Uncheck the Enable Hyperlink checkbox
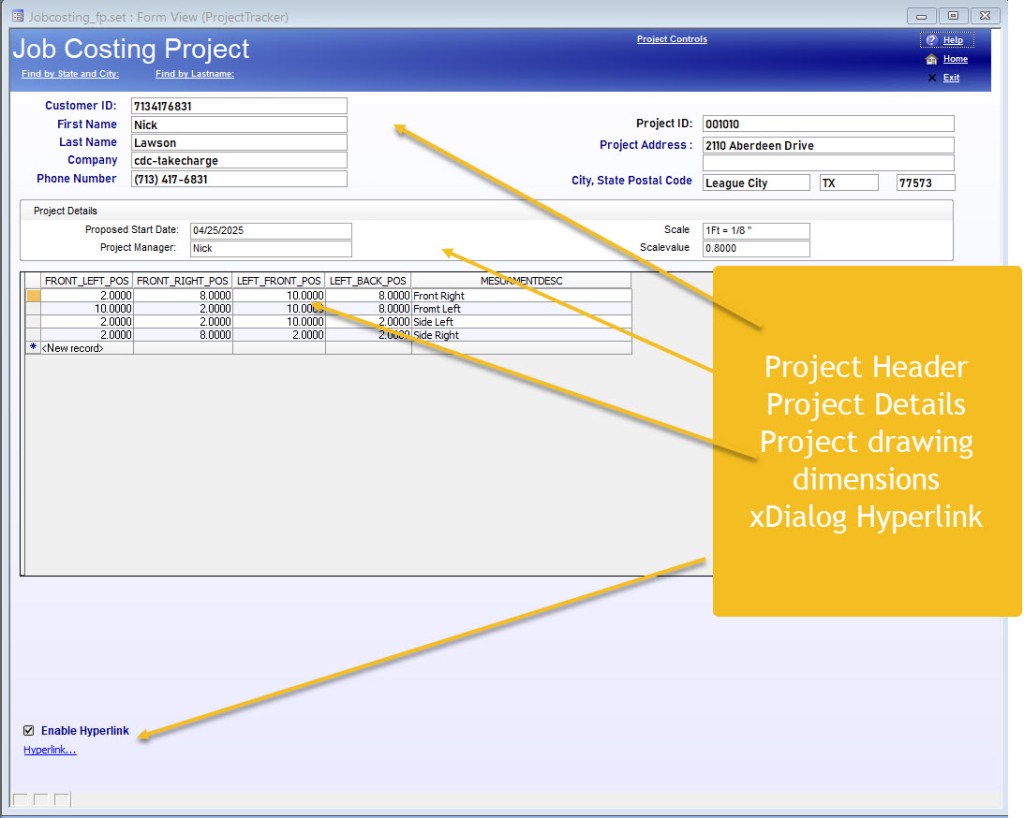The image size is (1024, 818). pos(29,731)
